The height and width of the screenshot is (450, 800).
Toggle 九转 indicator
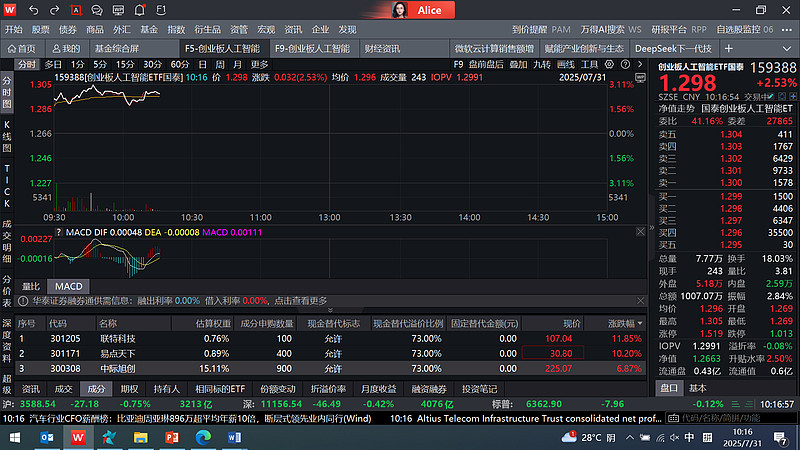[542, 64]
